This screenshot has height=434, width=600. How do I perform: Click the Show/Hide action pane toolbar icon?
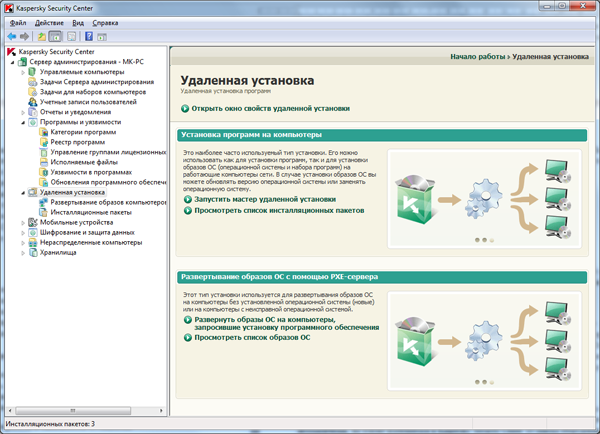[x=102, y=37]
